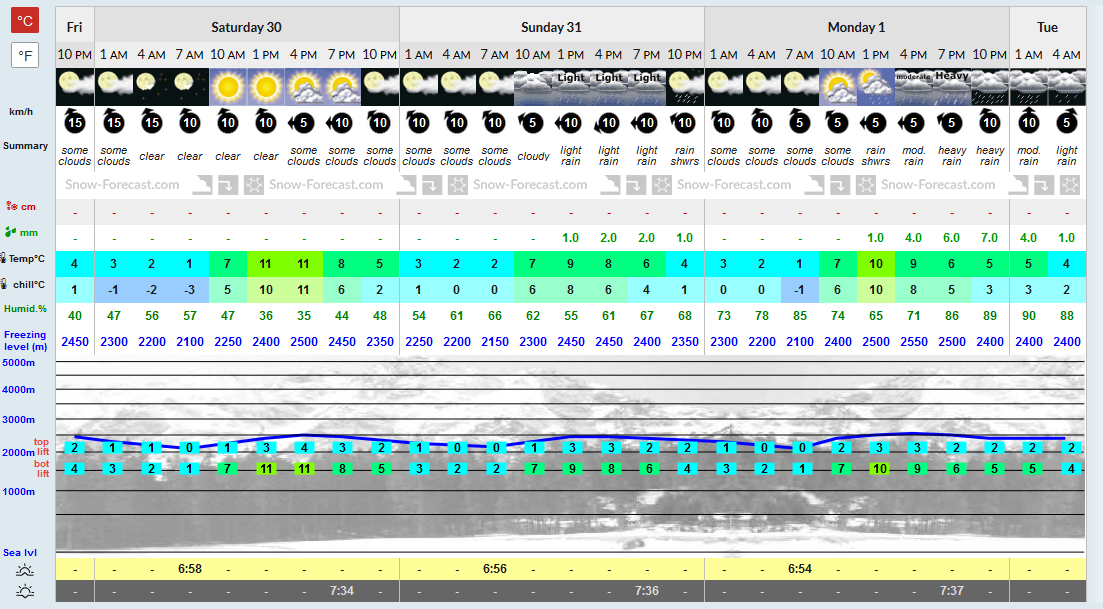Click the sunrise icon in the left column
Image resolution: width=1103 pixels, height=609 pixels.
point(25,570)
